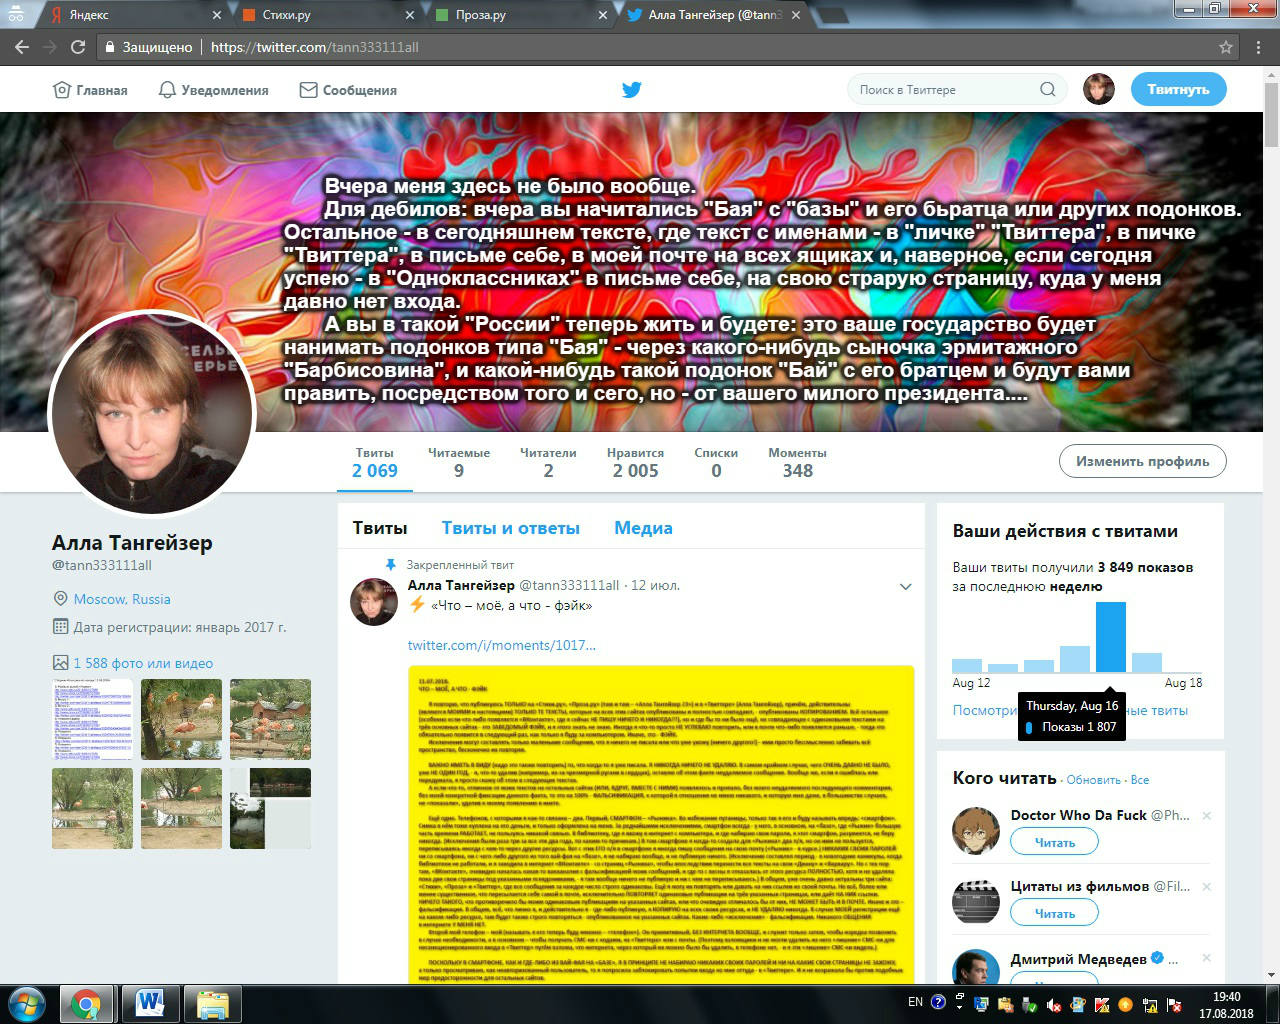Open the Windows Start button
Image resolution: width=1280 pixels, height=1024 pixels.
pos(27,1003)
